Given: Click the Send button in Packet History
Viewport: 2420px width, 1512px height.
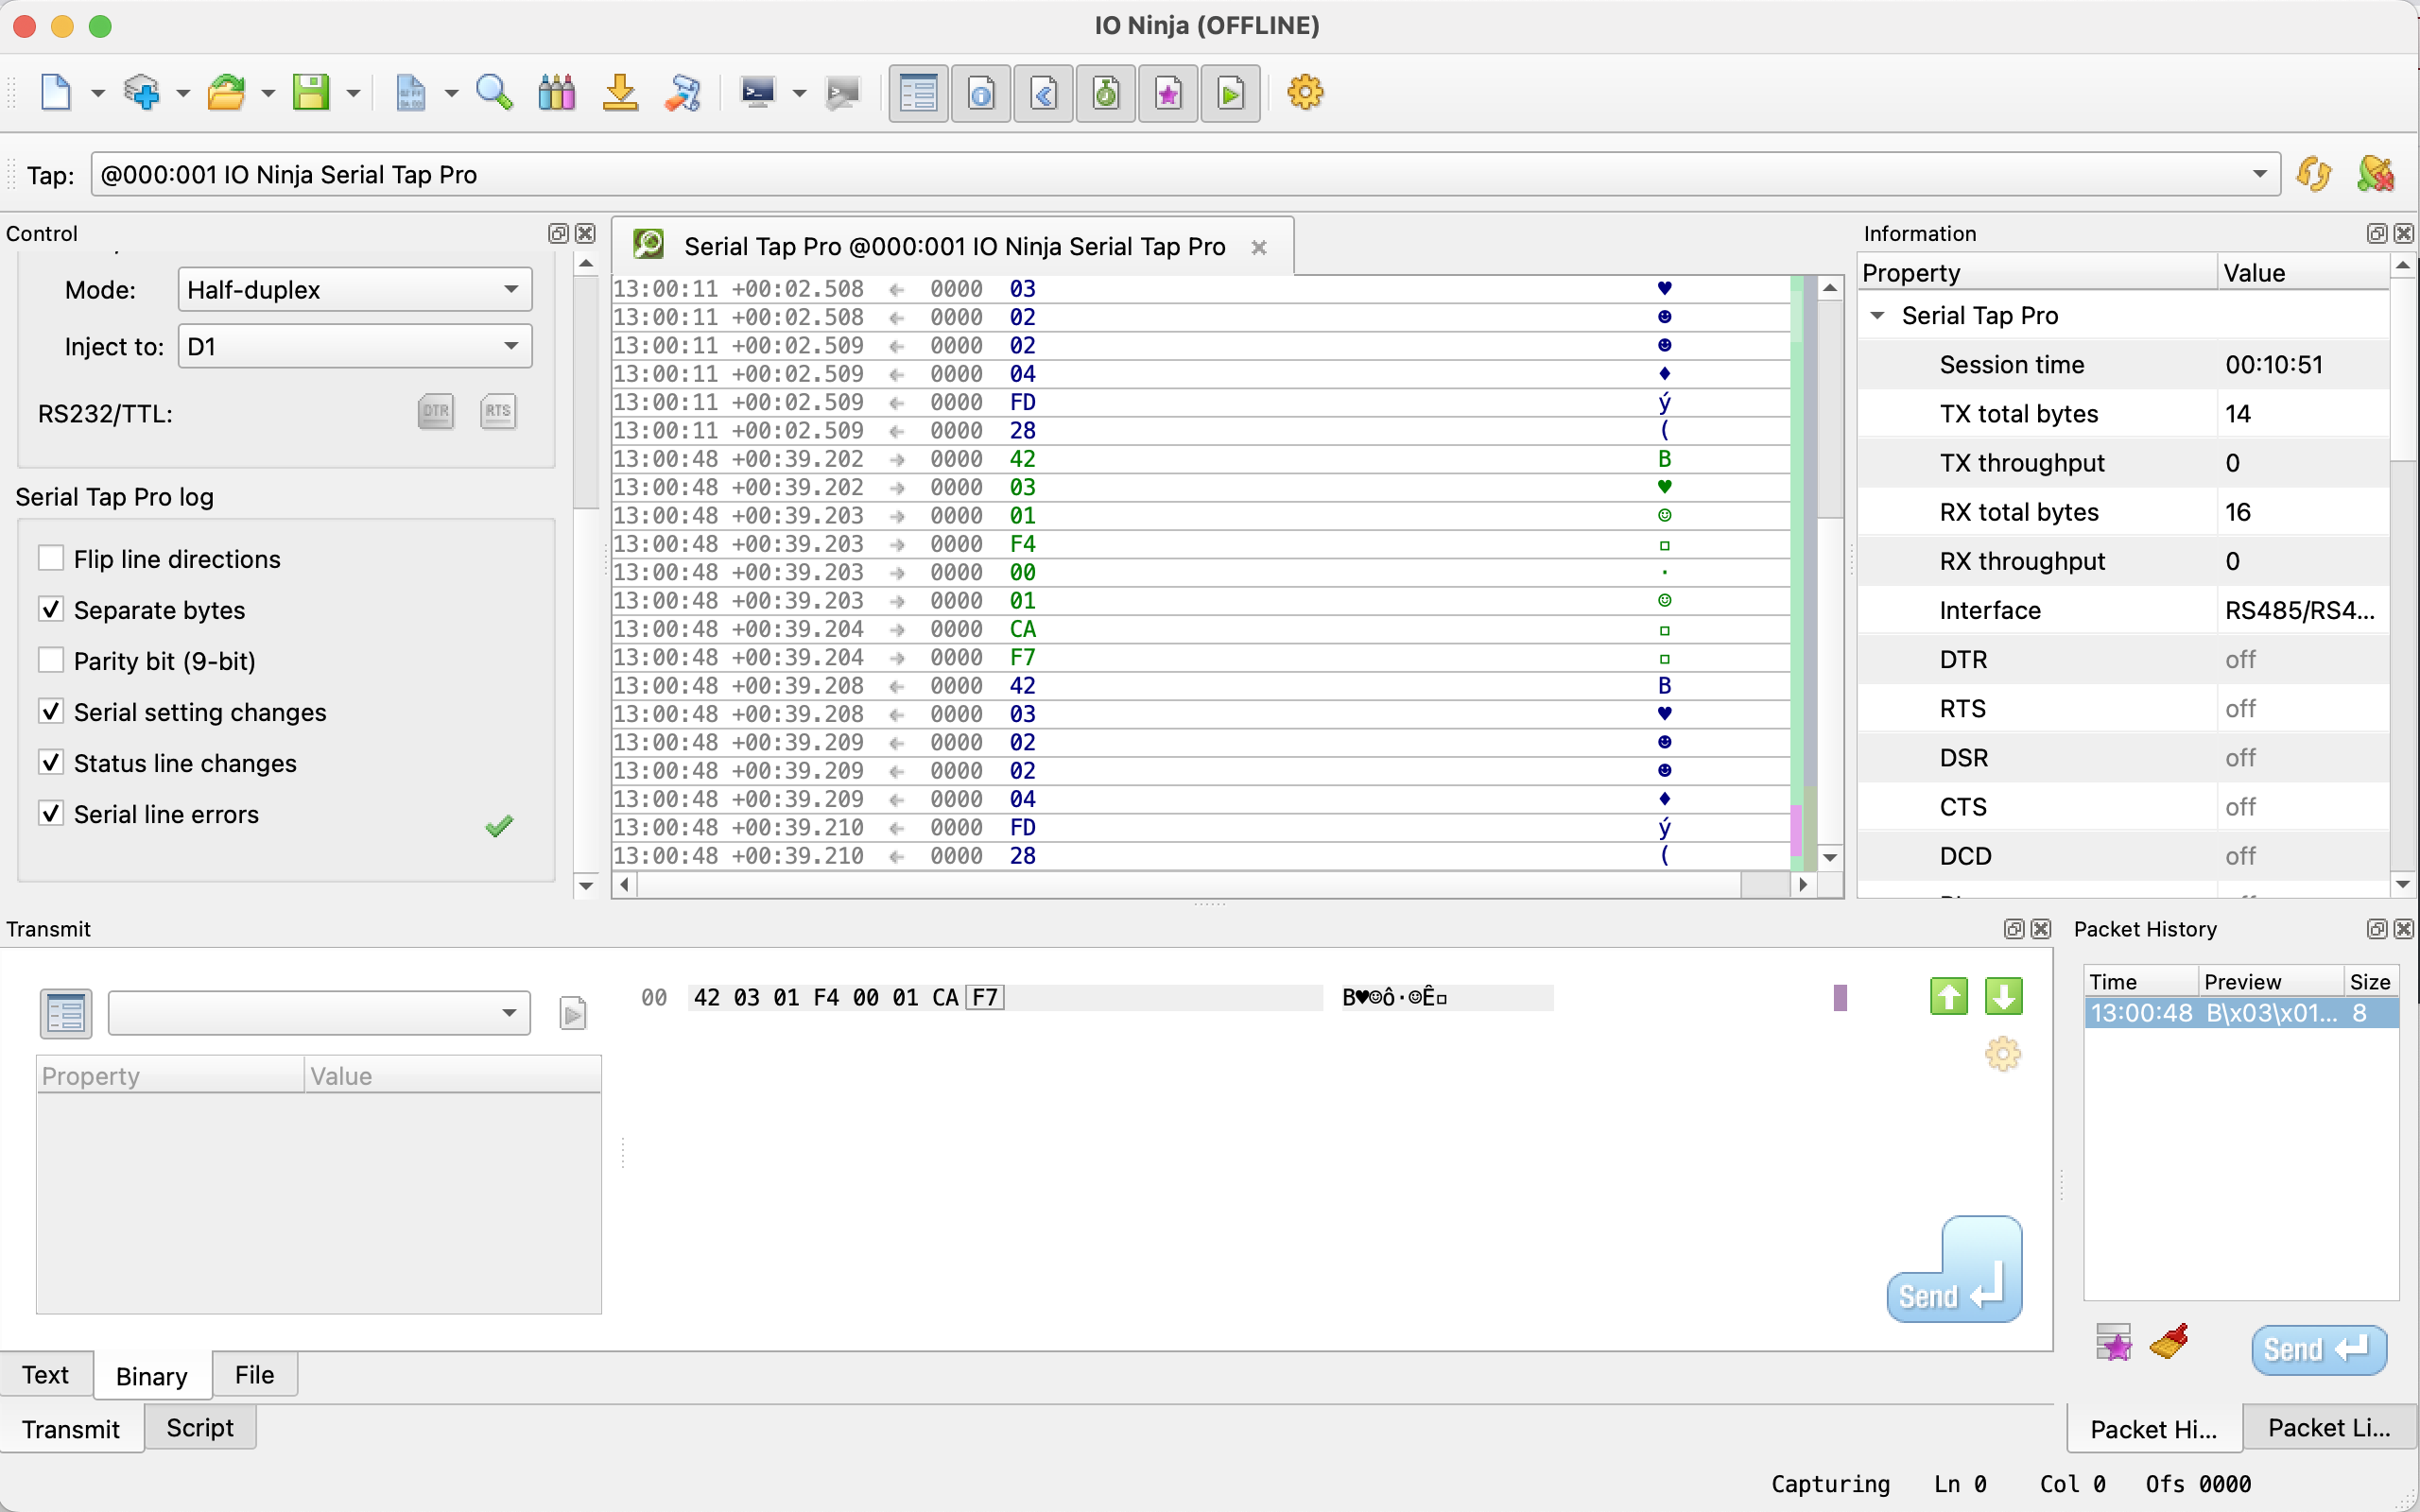Looking at the screenshot, I should (x=2319, y=1350).
